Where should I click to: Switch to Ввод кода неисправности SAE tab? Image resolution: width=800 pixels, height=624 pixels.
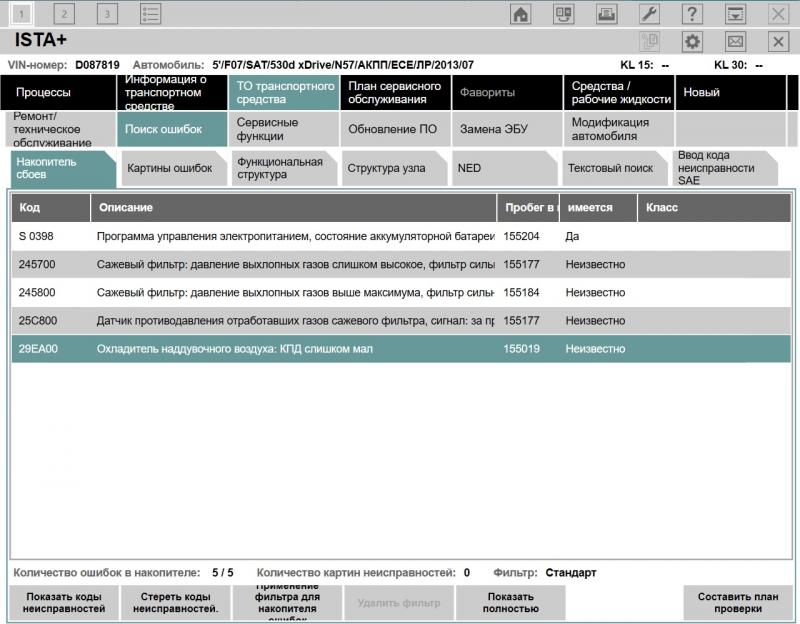725,168
